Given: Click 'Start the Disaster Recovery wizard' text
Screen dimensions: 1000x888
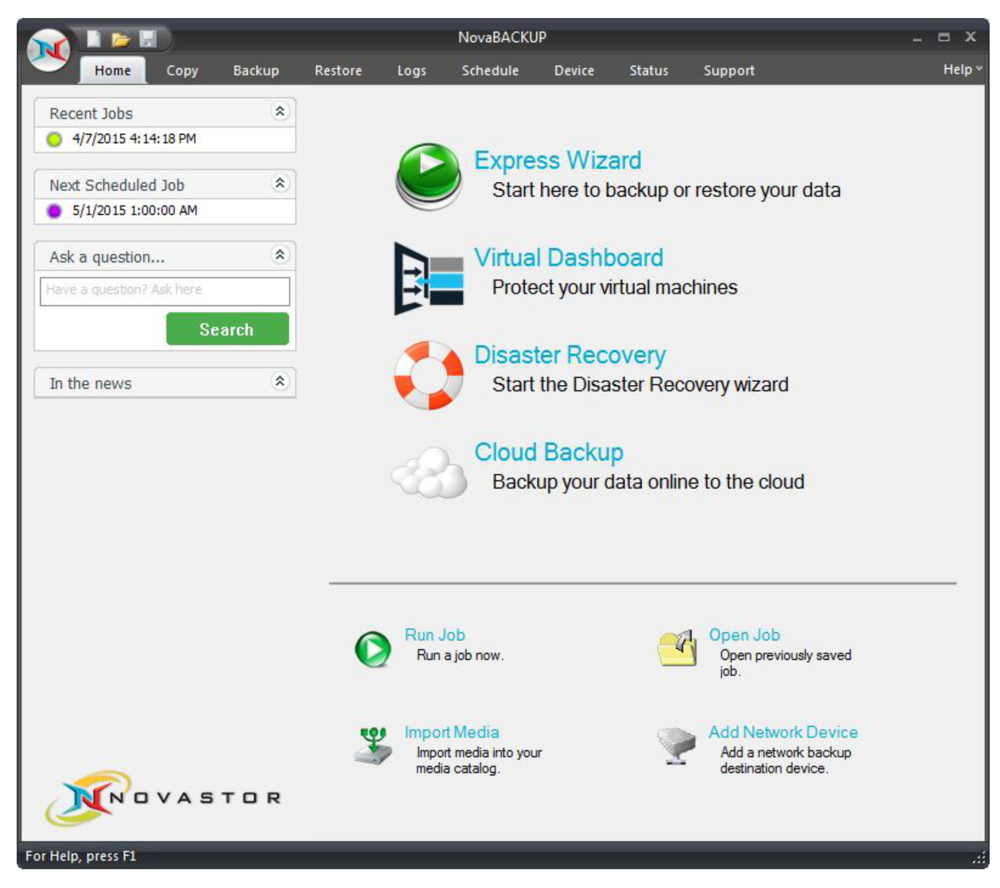Looking at the screenshot, I should coord(640,385).
